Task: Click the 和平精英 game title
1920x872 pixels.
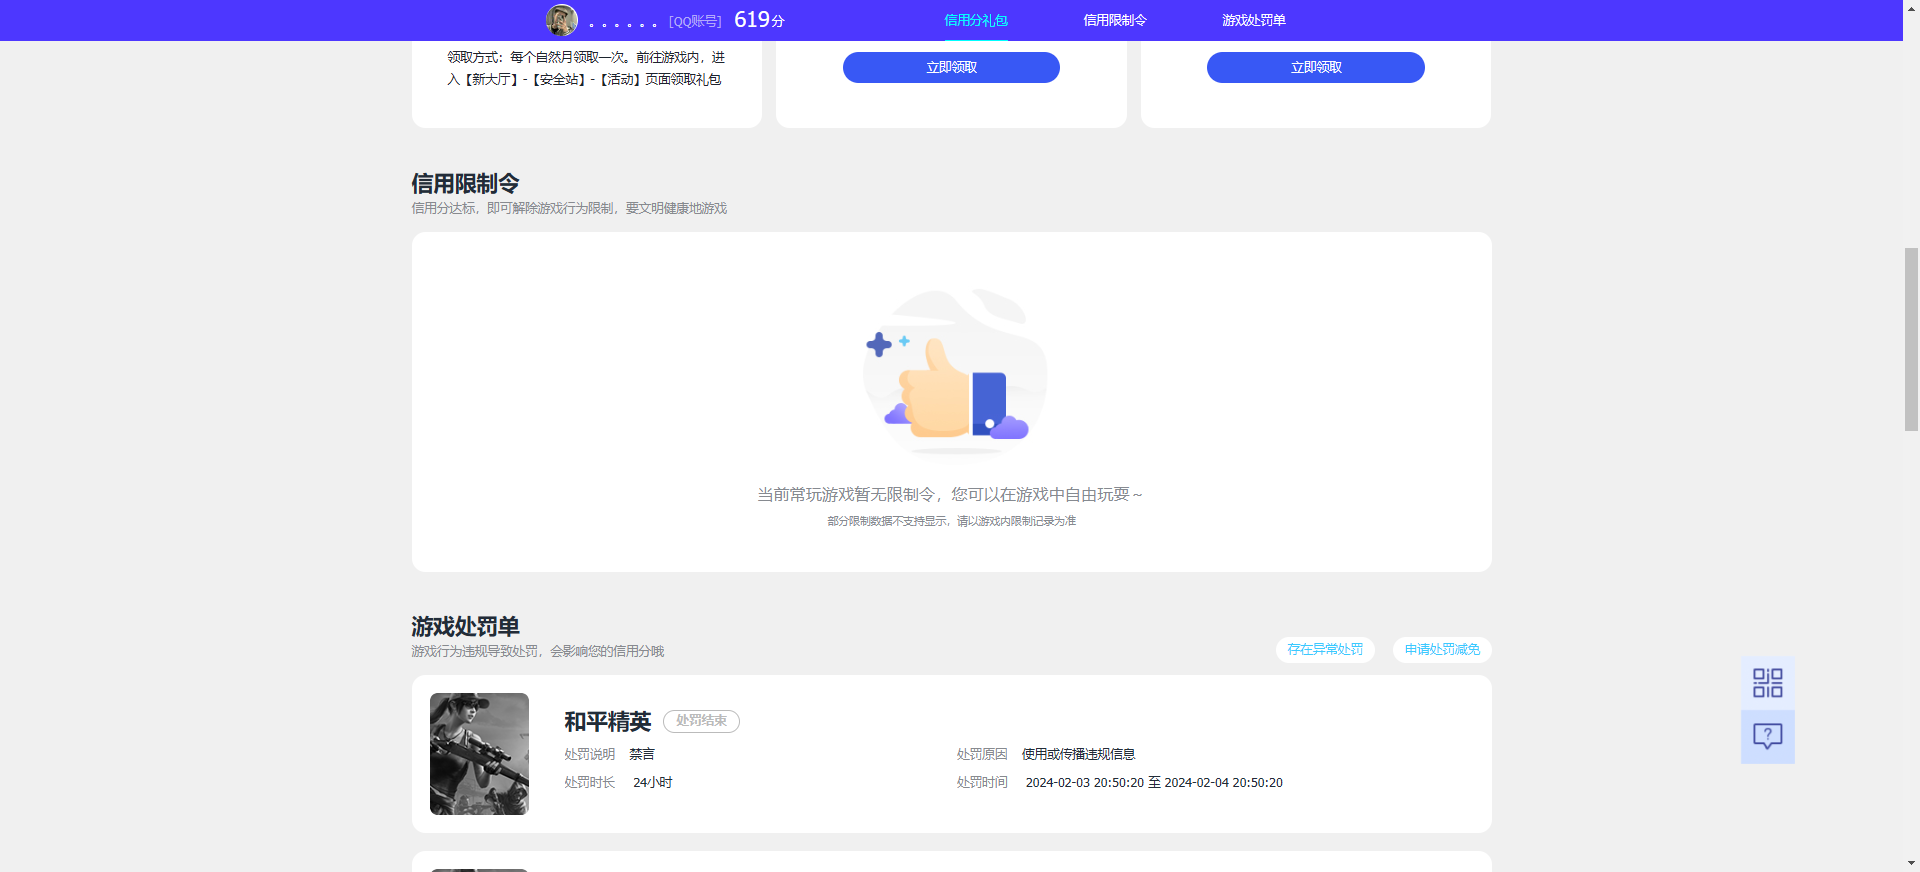Action: pos(607,721)
